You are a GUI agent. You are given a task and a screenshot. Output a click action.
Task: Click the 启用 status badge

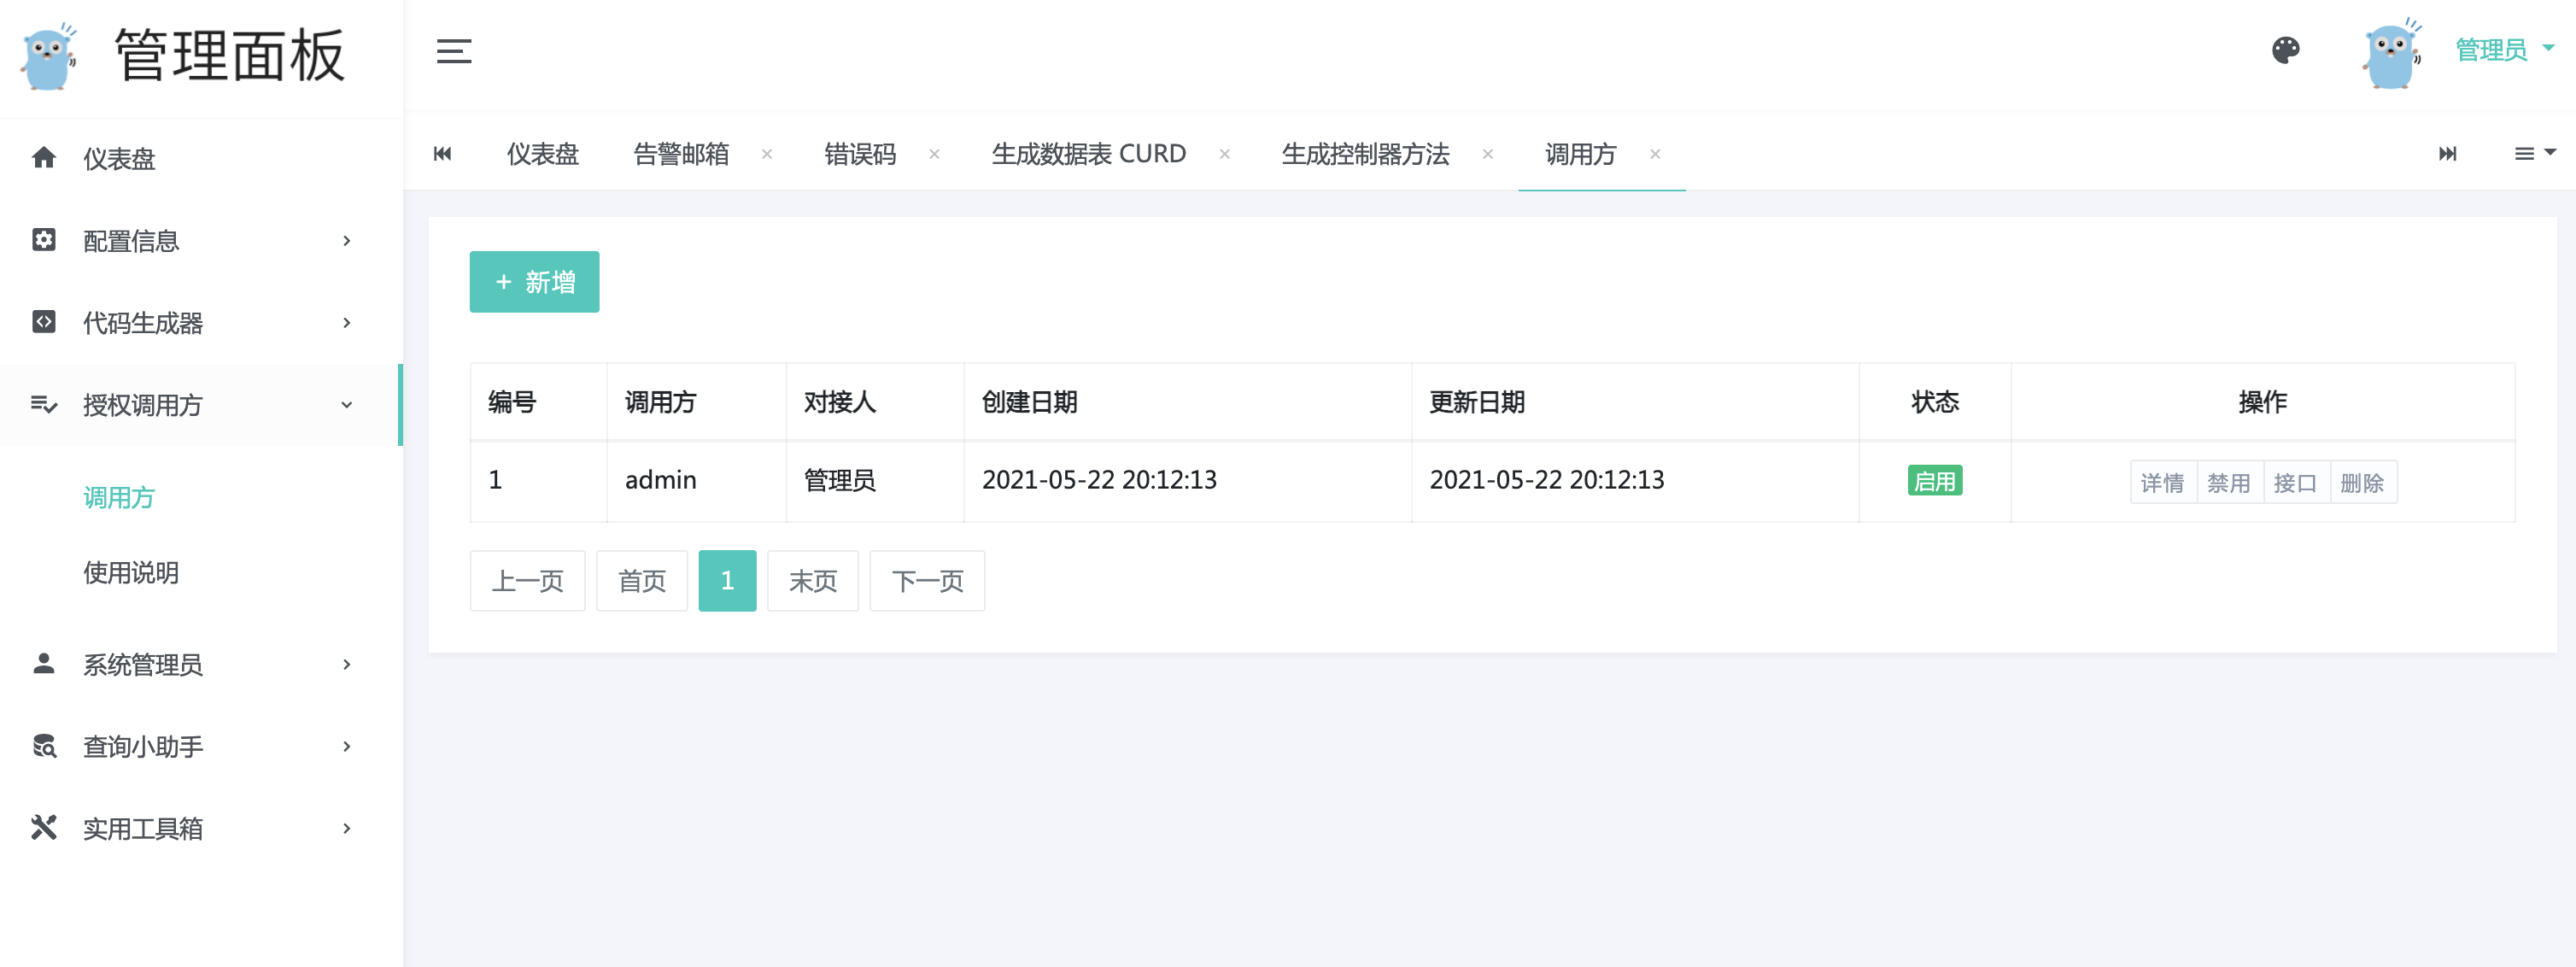(1934, 481)
